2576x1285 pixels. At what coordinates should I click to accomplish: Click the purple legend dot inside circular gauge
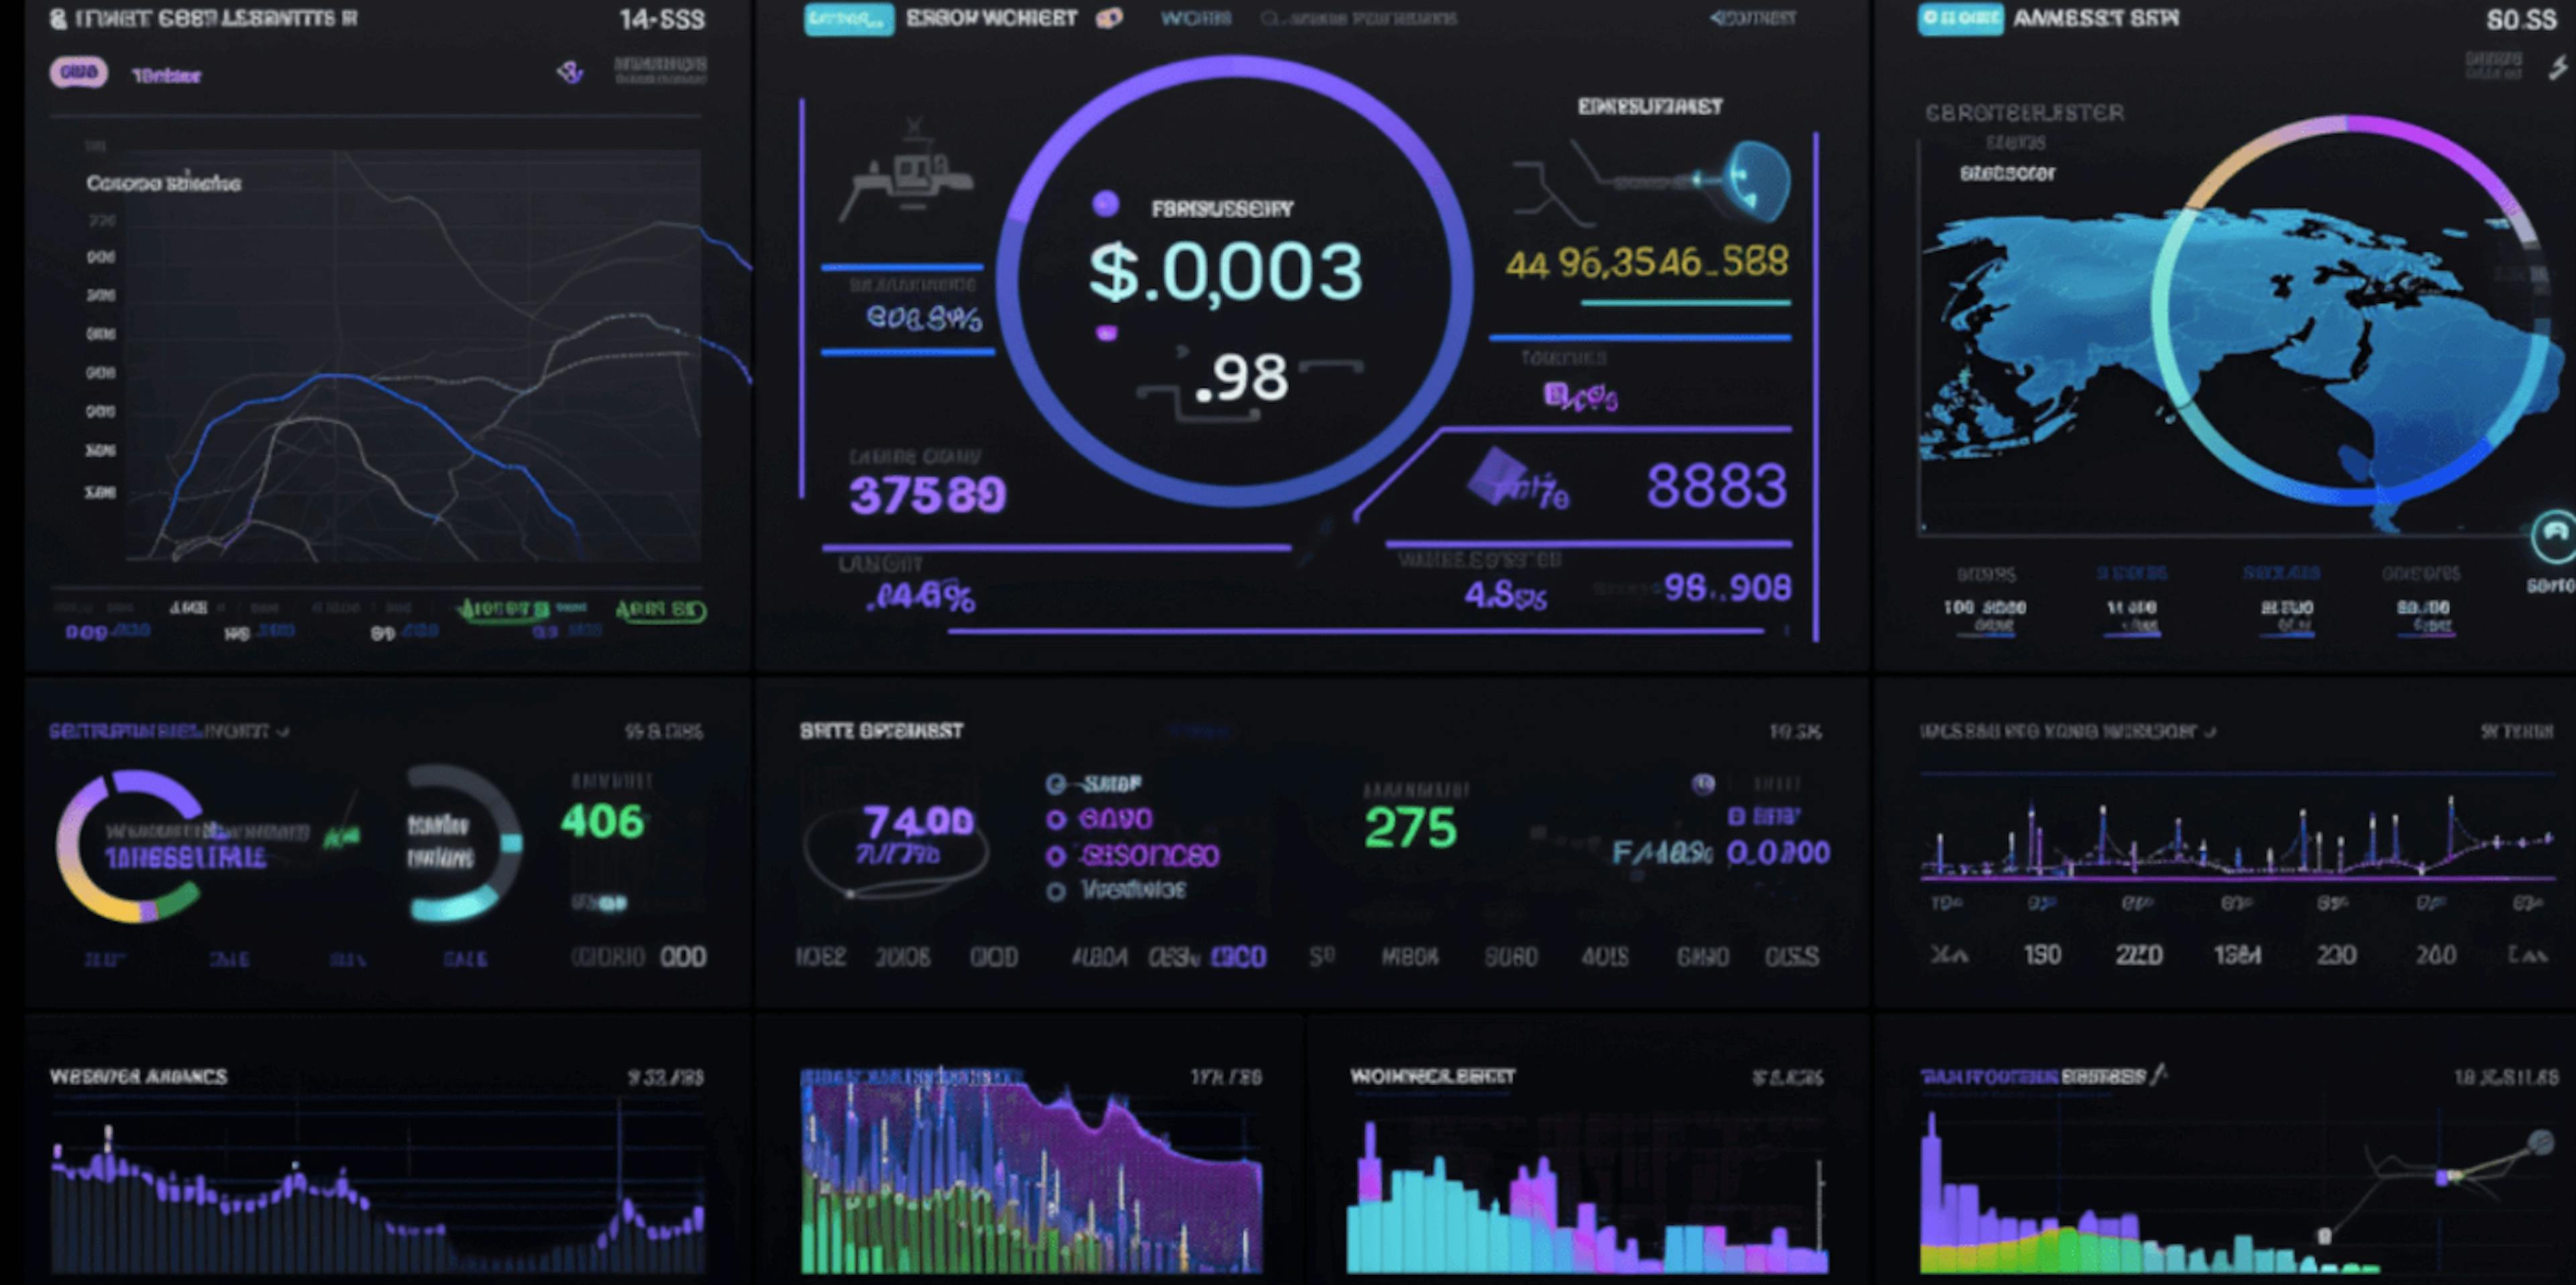pos(1105,205)
